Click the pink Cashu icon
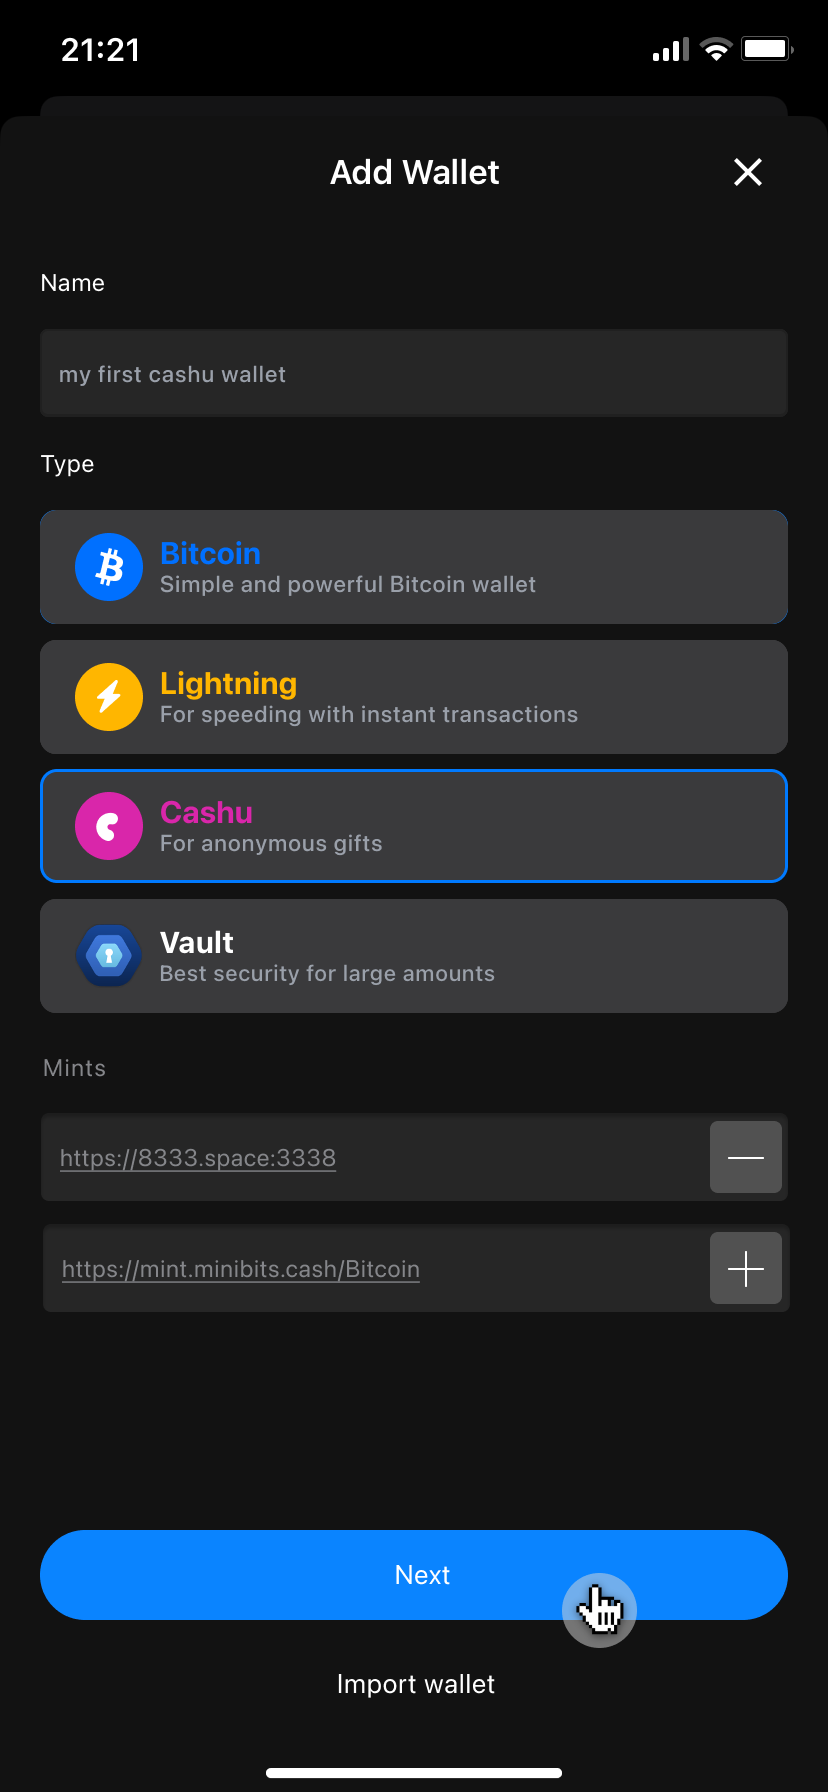 pos(109,826)
